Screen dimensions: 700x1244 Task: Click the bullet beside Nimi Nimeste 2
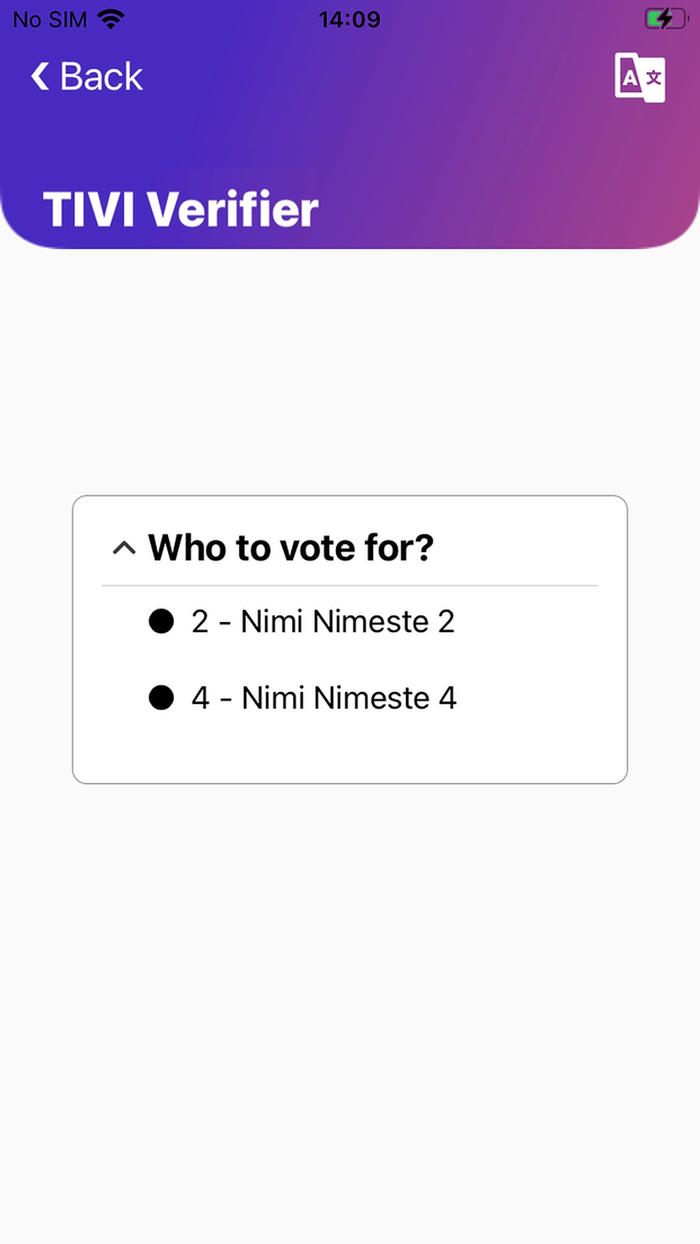161,622
